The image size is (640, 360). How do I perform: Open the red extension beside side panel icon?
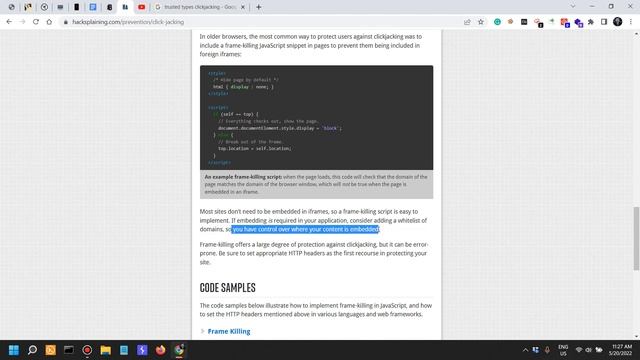coord(564,22)
